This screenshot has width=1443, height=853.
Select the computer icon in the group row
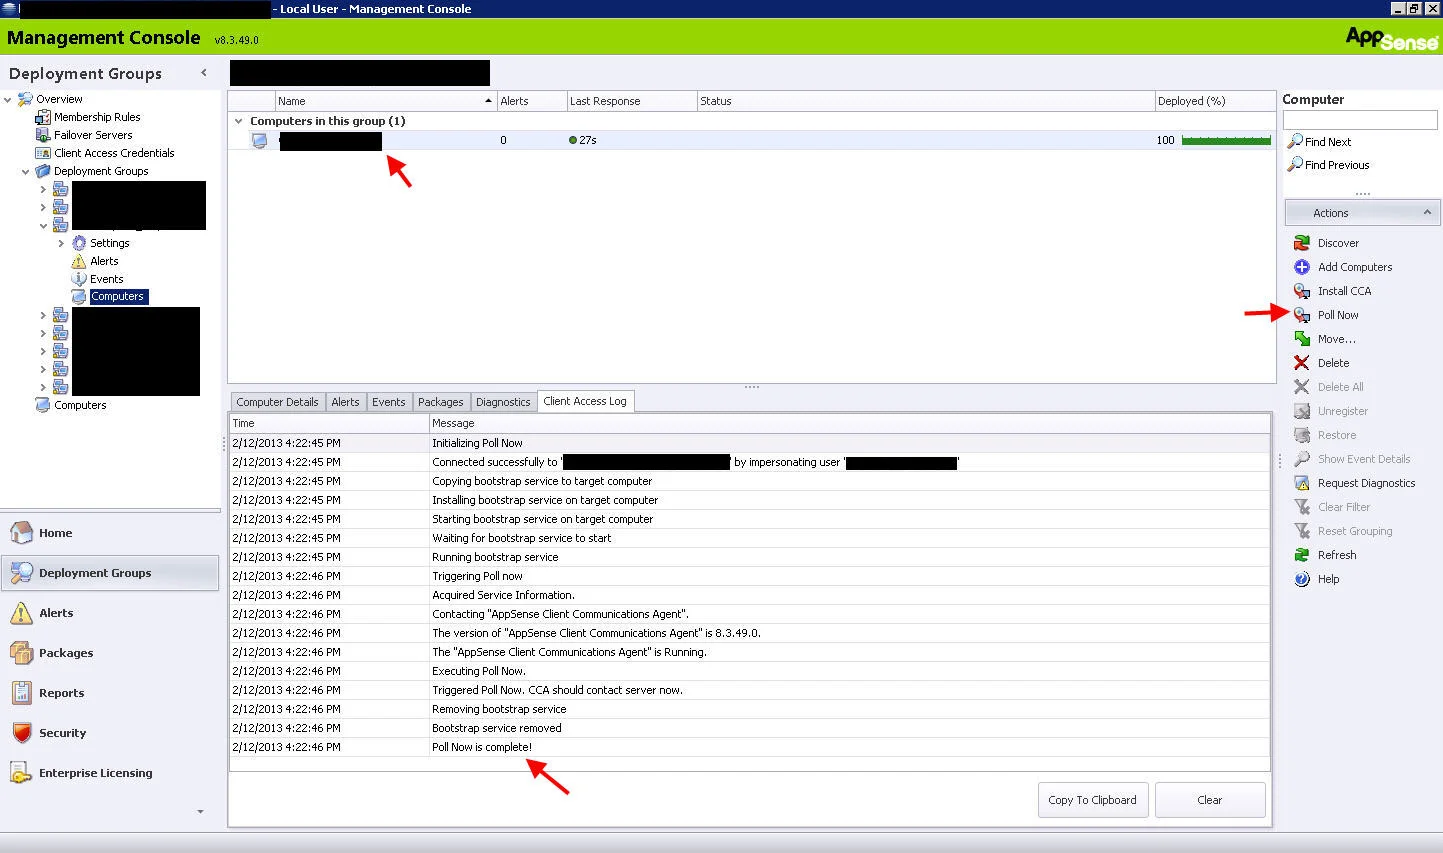pyautogui.click(x=260, y=141)
